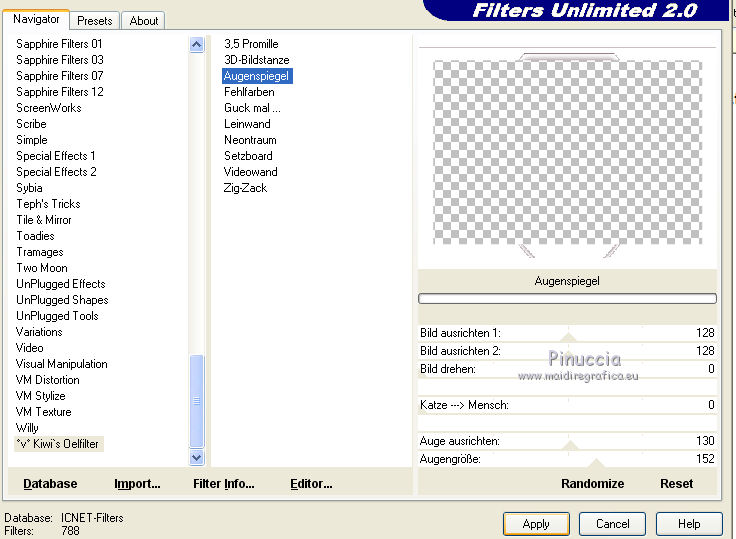Select UnPlugged Tools category
Image resolution: width=736 pixels, height=539 pixels.
pyautogui.click(x=57, y=316)
